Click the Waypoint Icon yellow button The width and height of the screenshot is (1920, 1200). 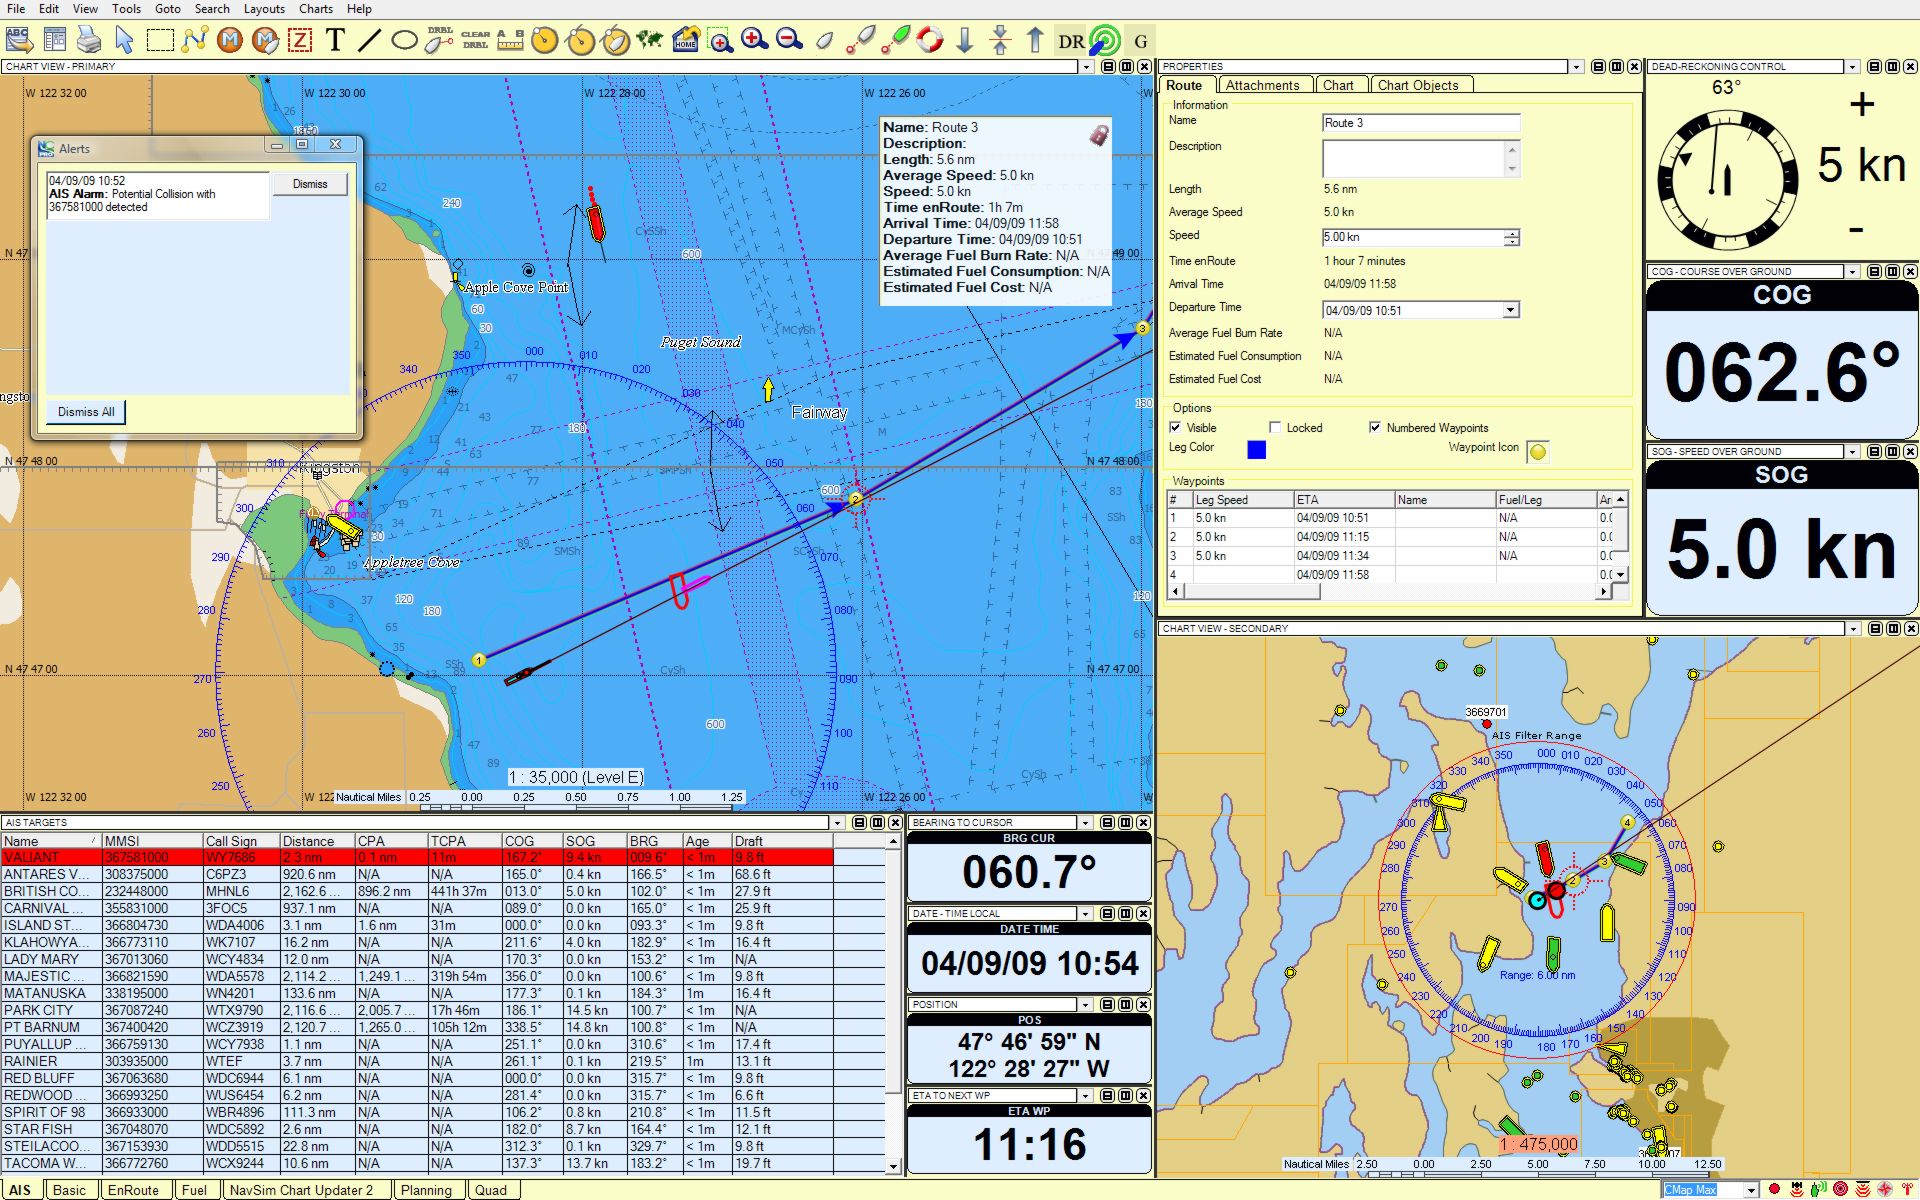point(1538,452)
